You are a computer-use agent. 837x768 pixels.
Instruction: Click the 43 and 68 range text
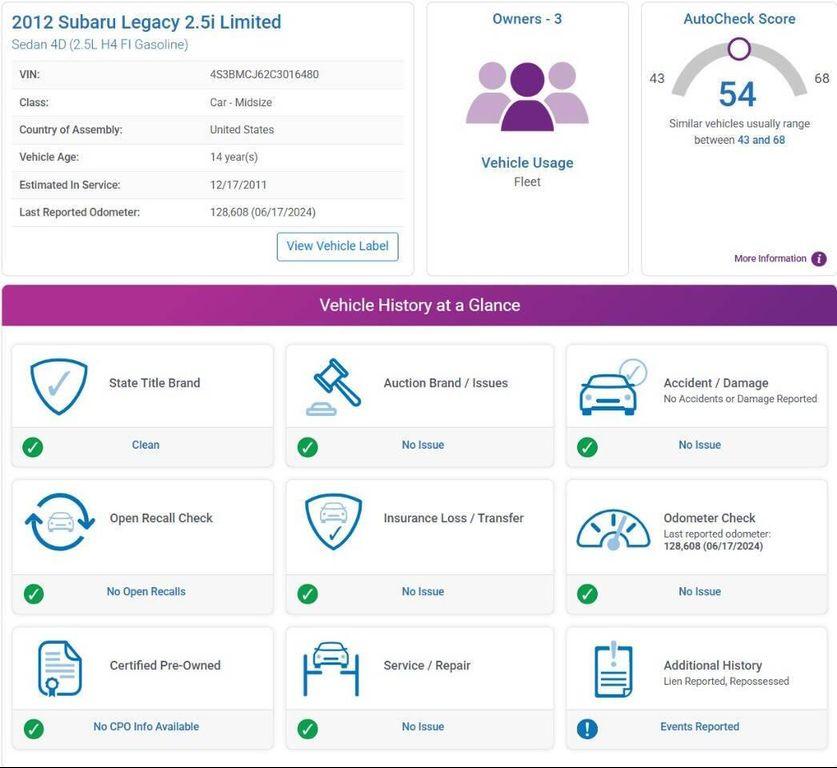pos(761,140)
